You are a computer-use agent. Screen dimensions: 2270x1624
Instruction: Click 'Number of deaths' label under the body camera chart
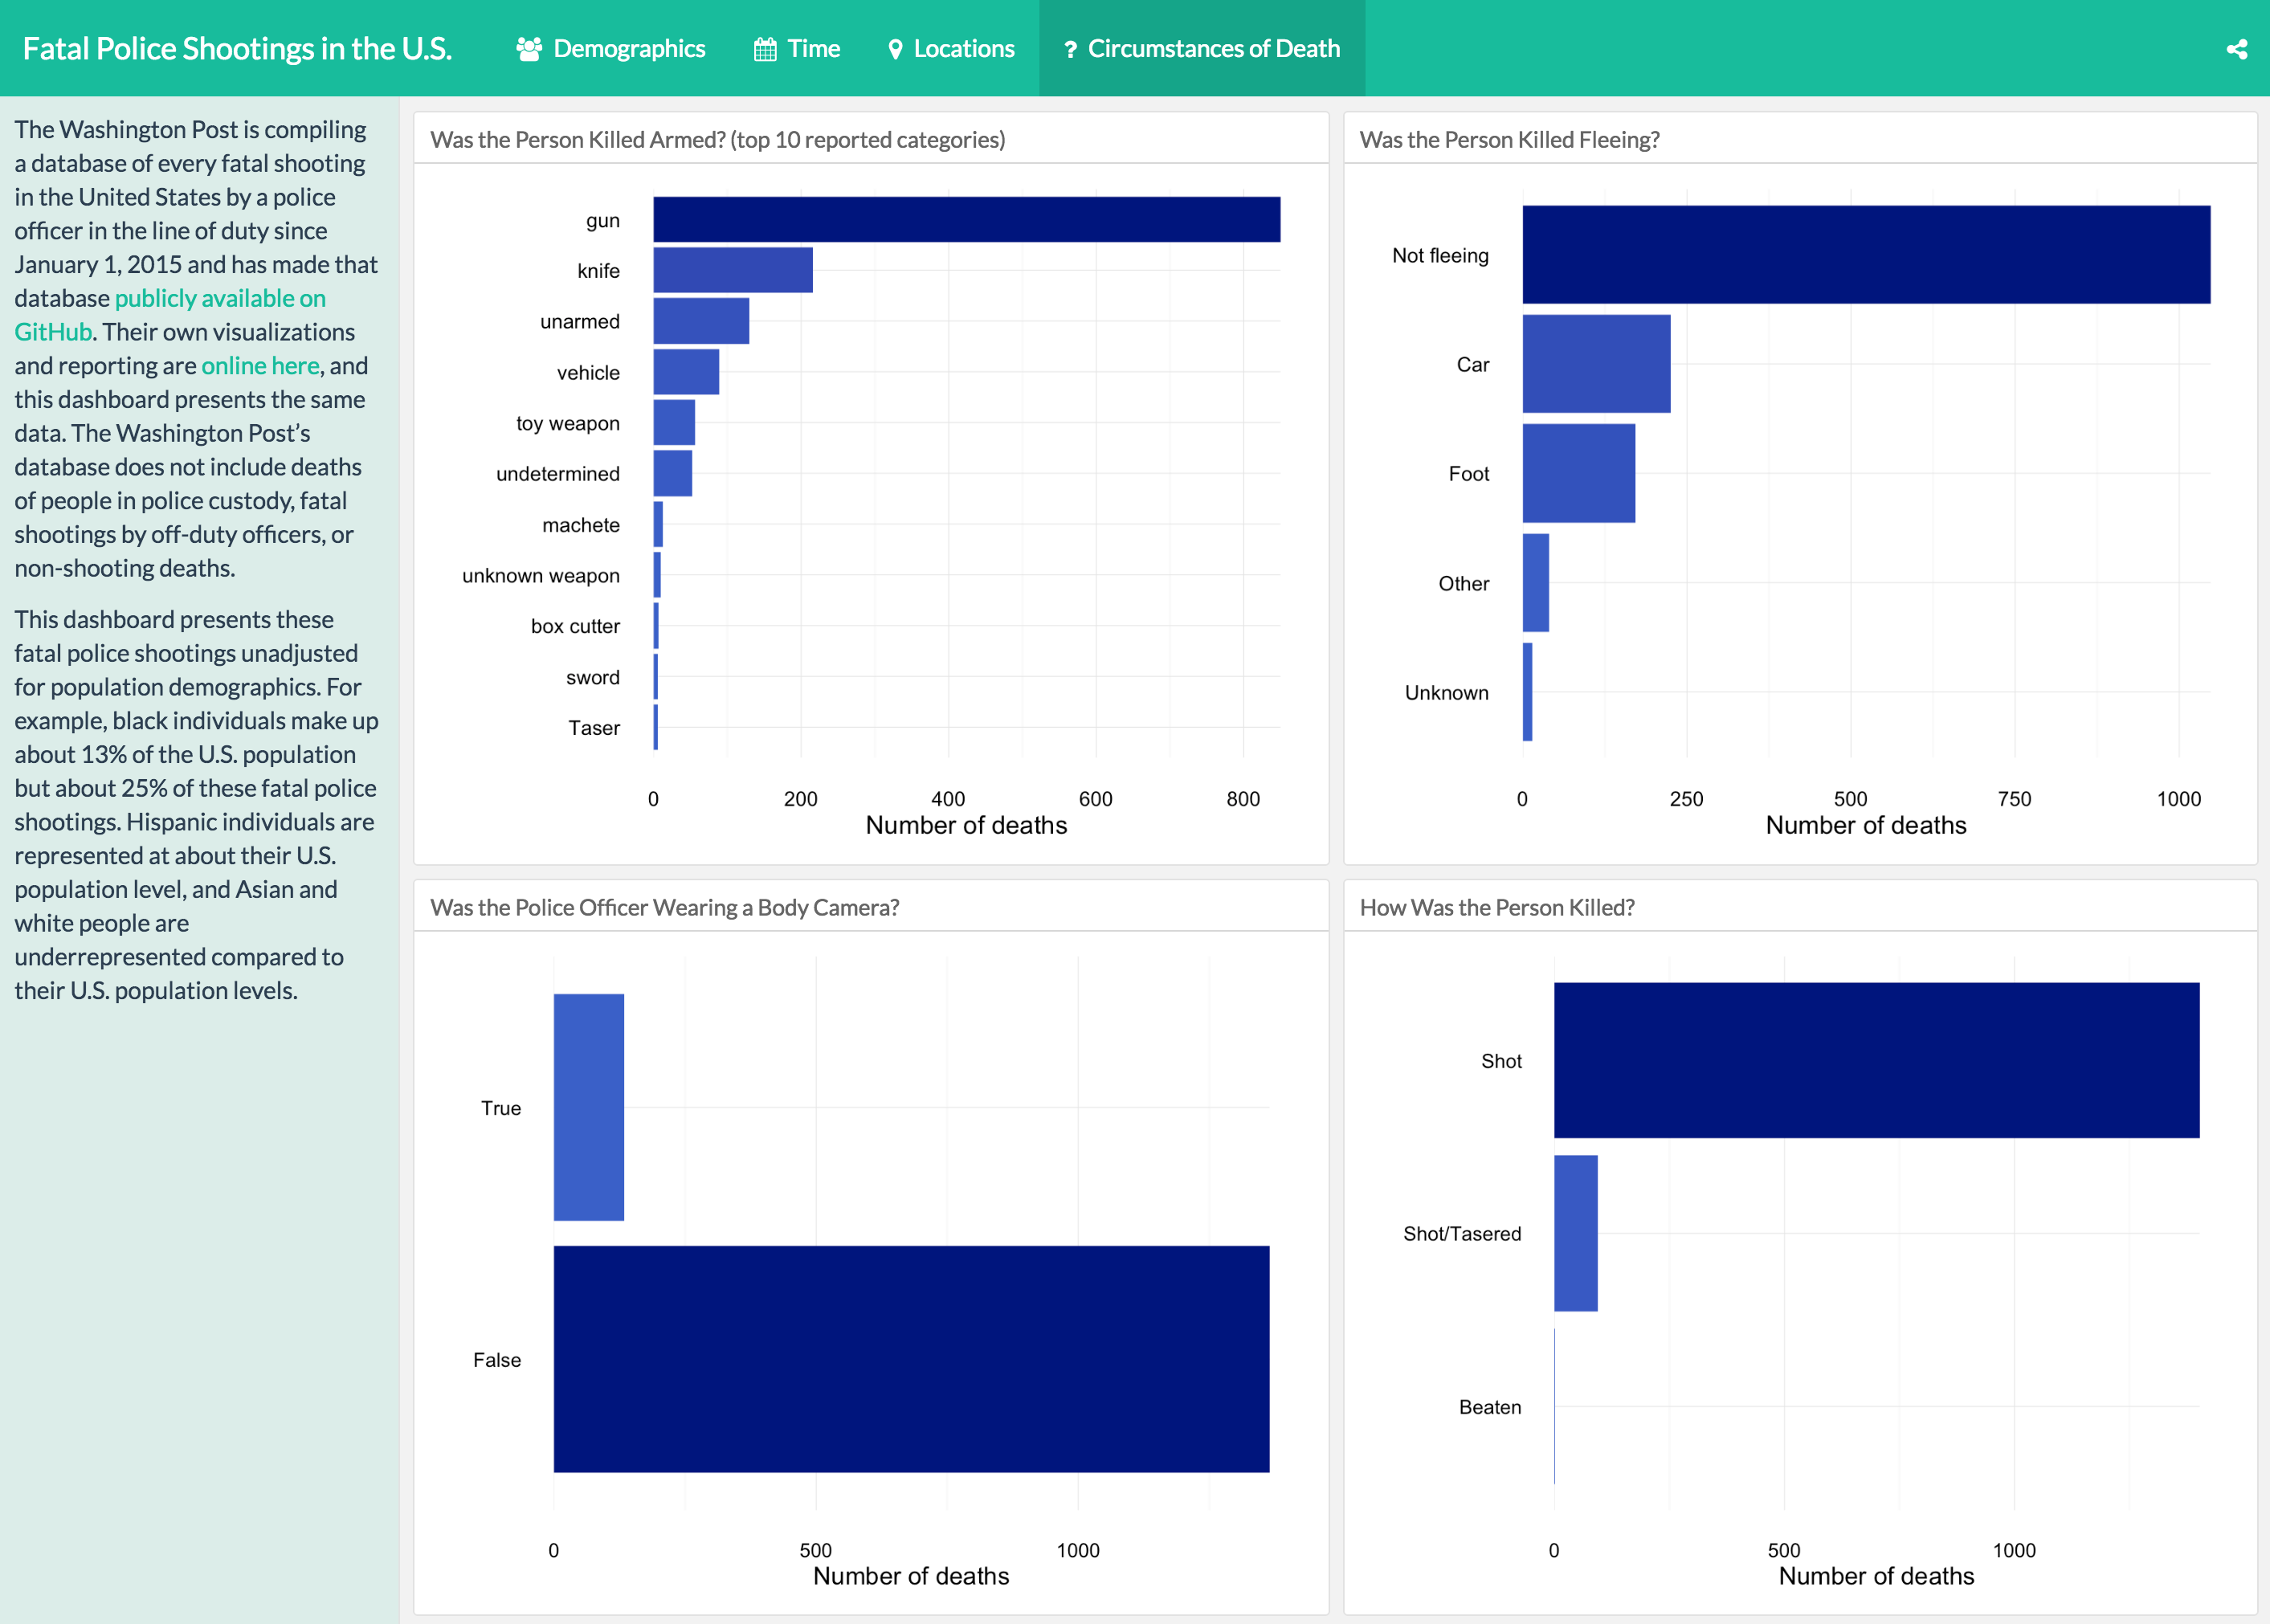[911, 1576]
